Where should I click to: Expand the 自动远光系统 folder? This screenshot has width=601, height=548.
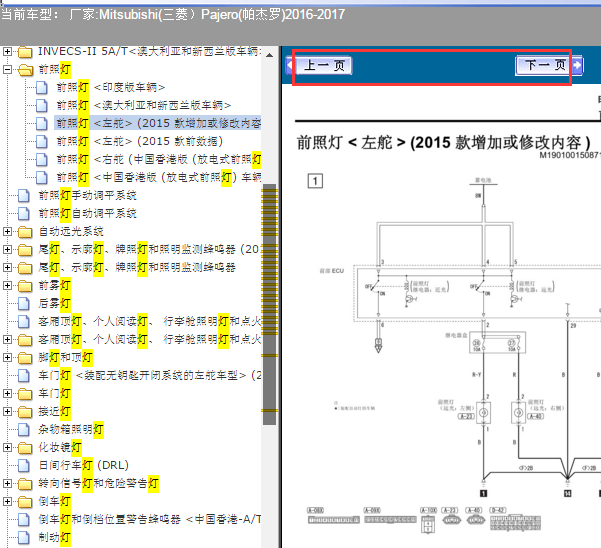[7, 231]
